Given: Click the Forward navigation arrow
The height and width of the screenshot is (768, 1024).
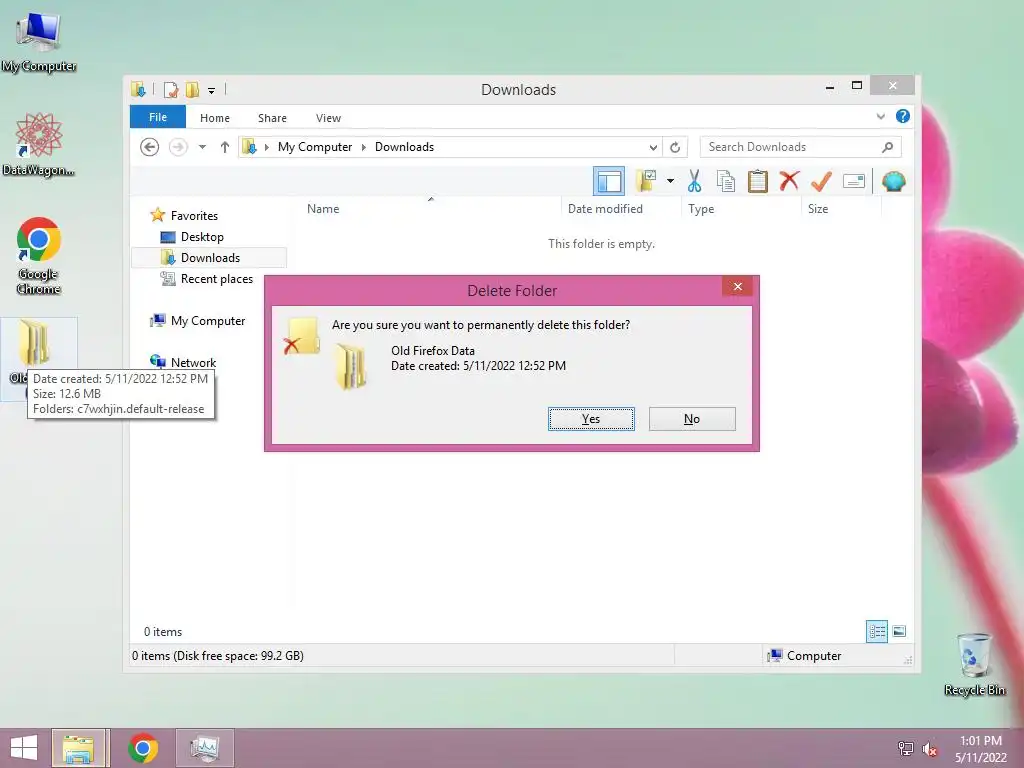Looking at the screenshot, I should point(178,147).
